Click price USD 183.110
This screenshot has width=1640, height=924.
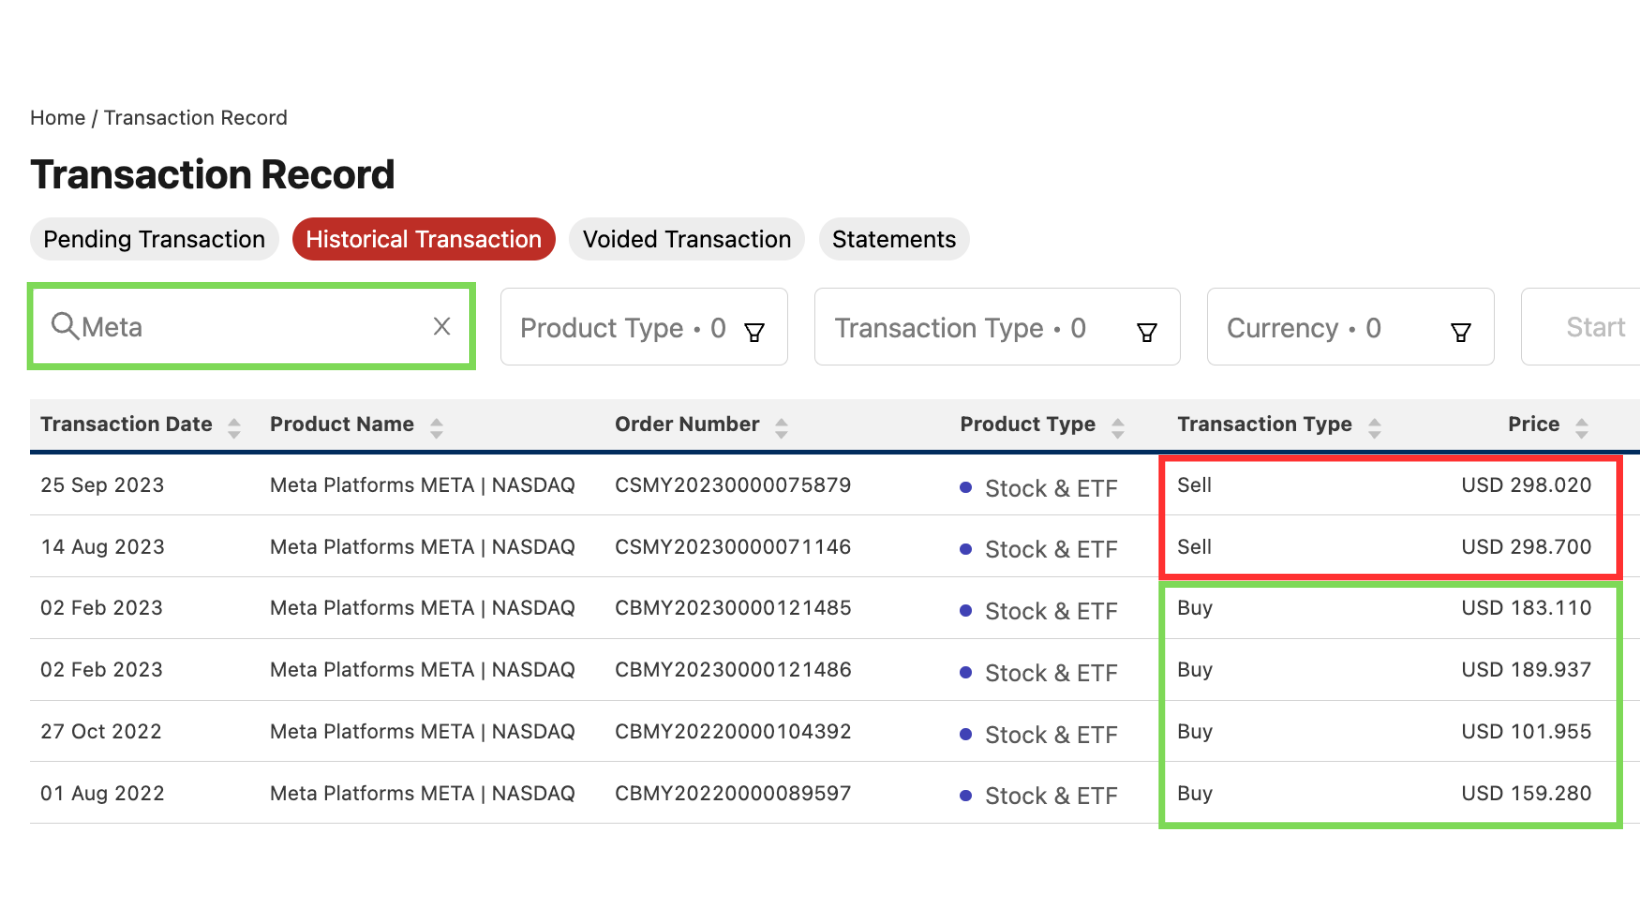click(x=1526, y=608)
